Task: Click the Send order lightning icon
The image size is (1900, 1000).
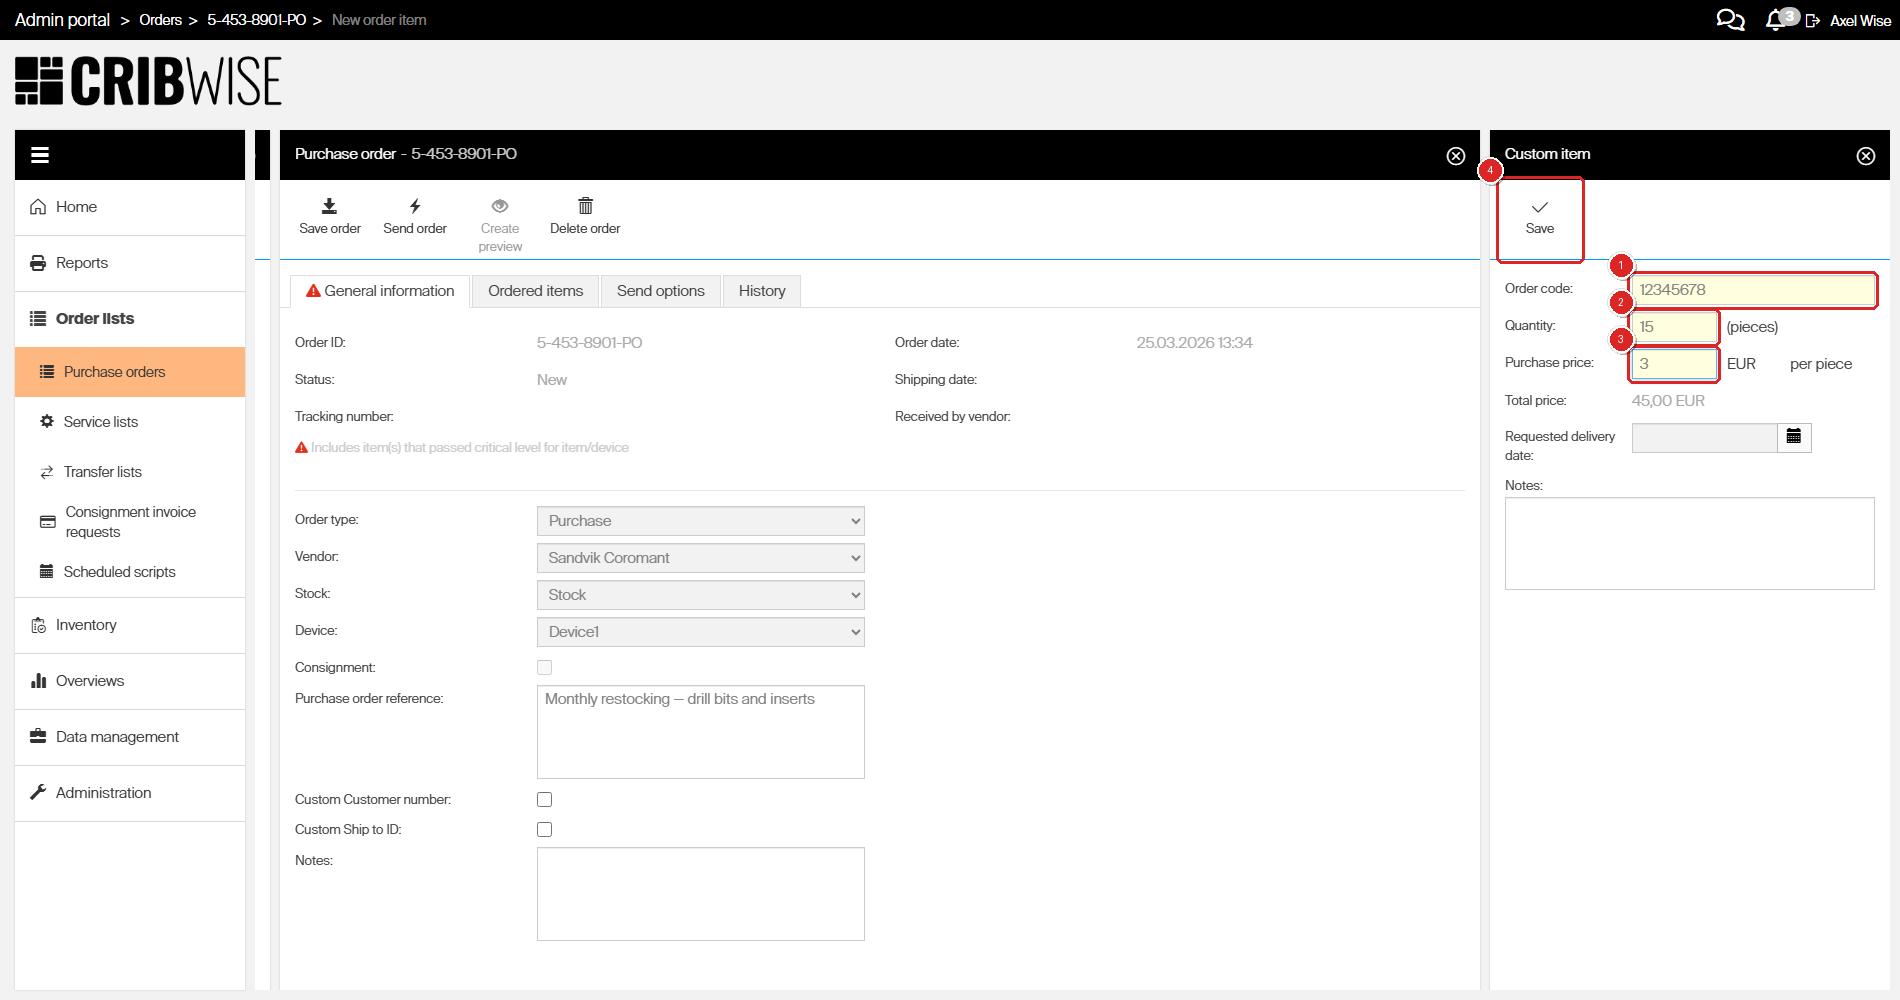Action: click(415, 207)
